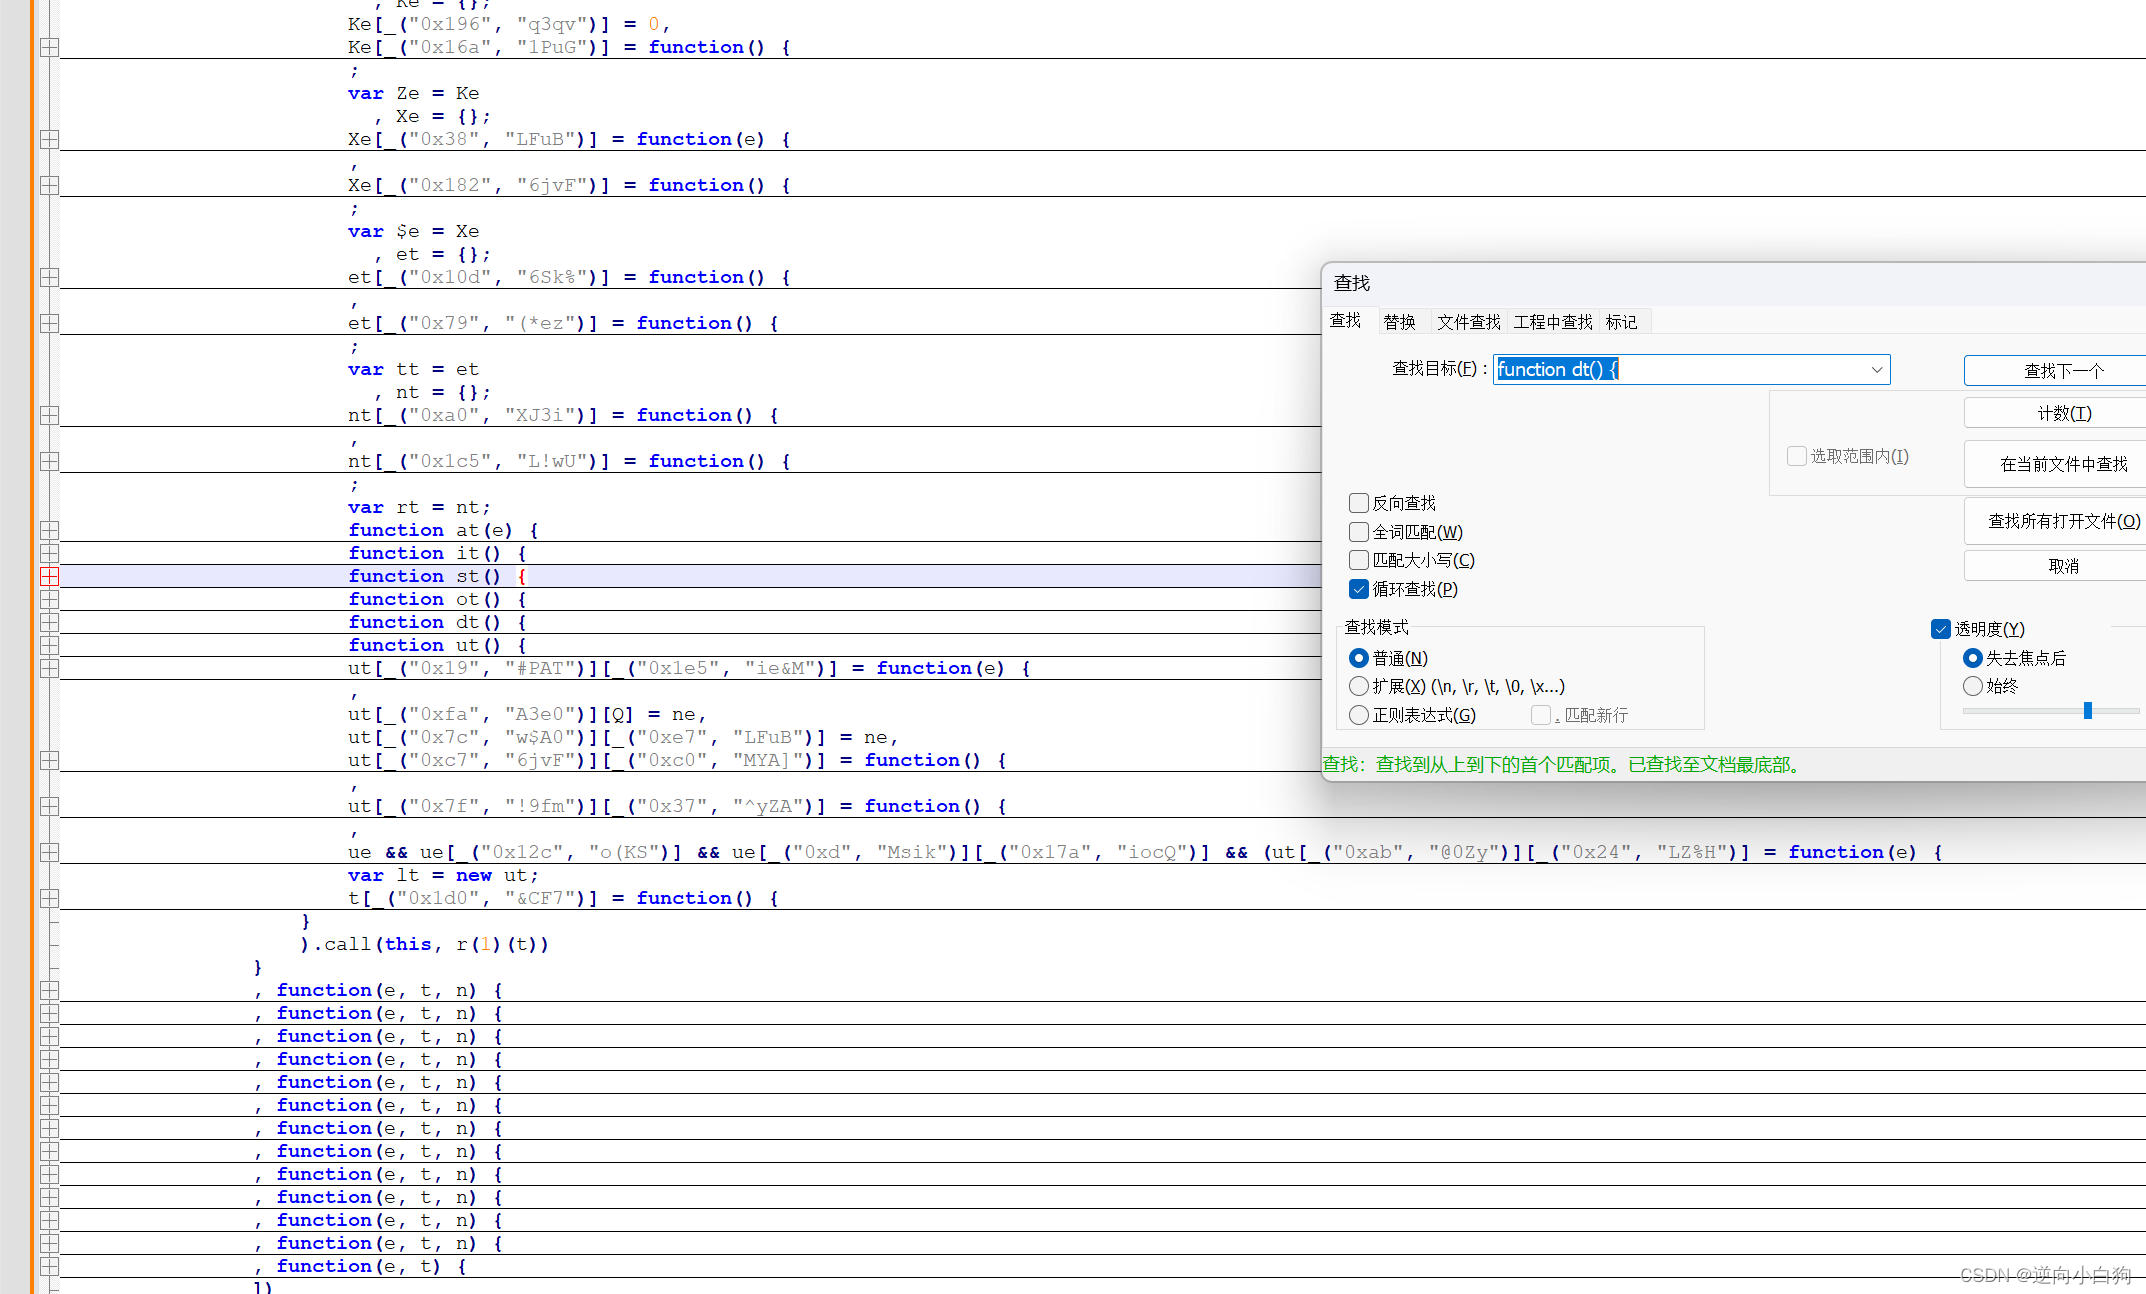Click the 计数 button
This screenshot has width=2146, height=1294.
pos(2063,413)
